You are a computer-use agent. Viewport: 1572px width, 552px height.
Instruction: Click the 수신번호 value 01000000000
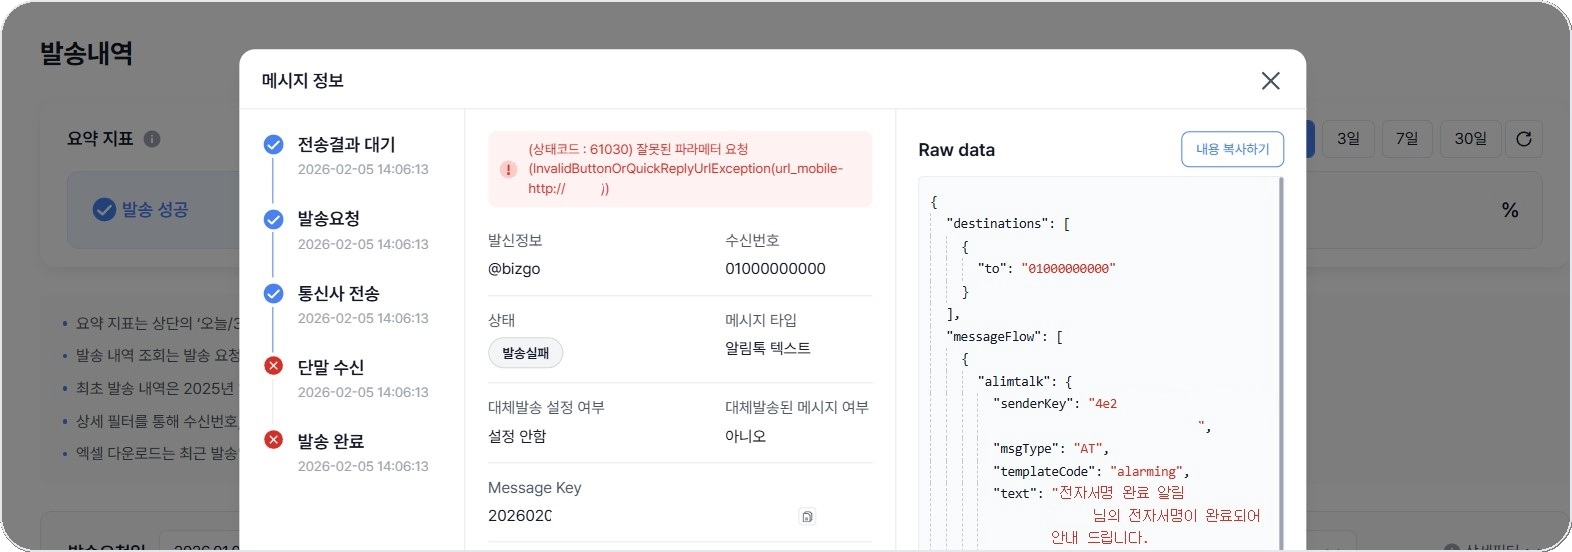click(x=775, y=269)
